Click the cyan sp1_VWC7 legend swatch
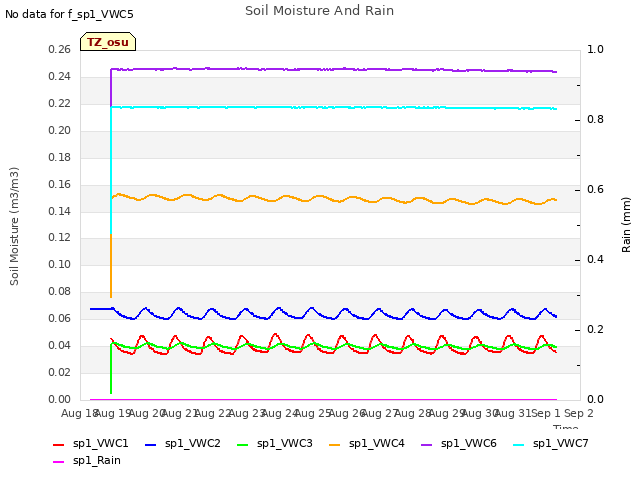The height and width of the screenshot is (480, 640). pos(518,444)
